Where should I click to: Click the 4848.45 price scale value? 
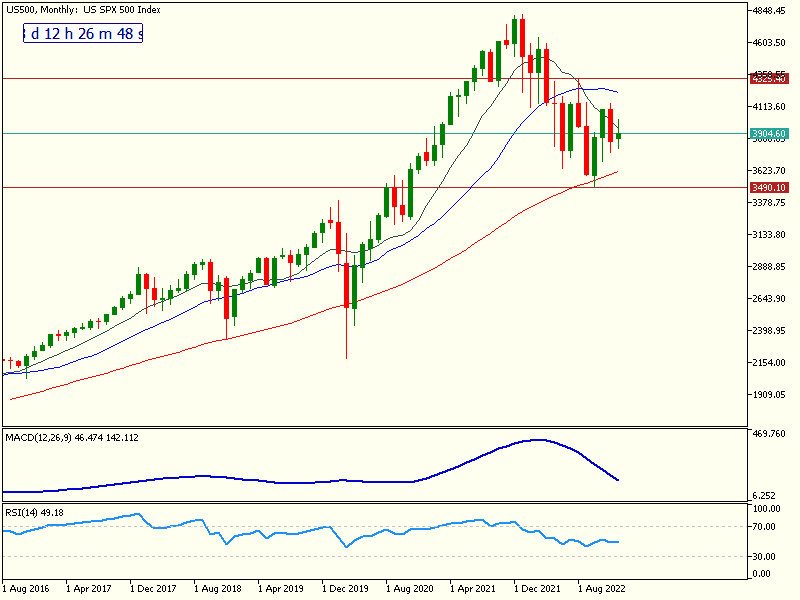click(x=772, y=11)
